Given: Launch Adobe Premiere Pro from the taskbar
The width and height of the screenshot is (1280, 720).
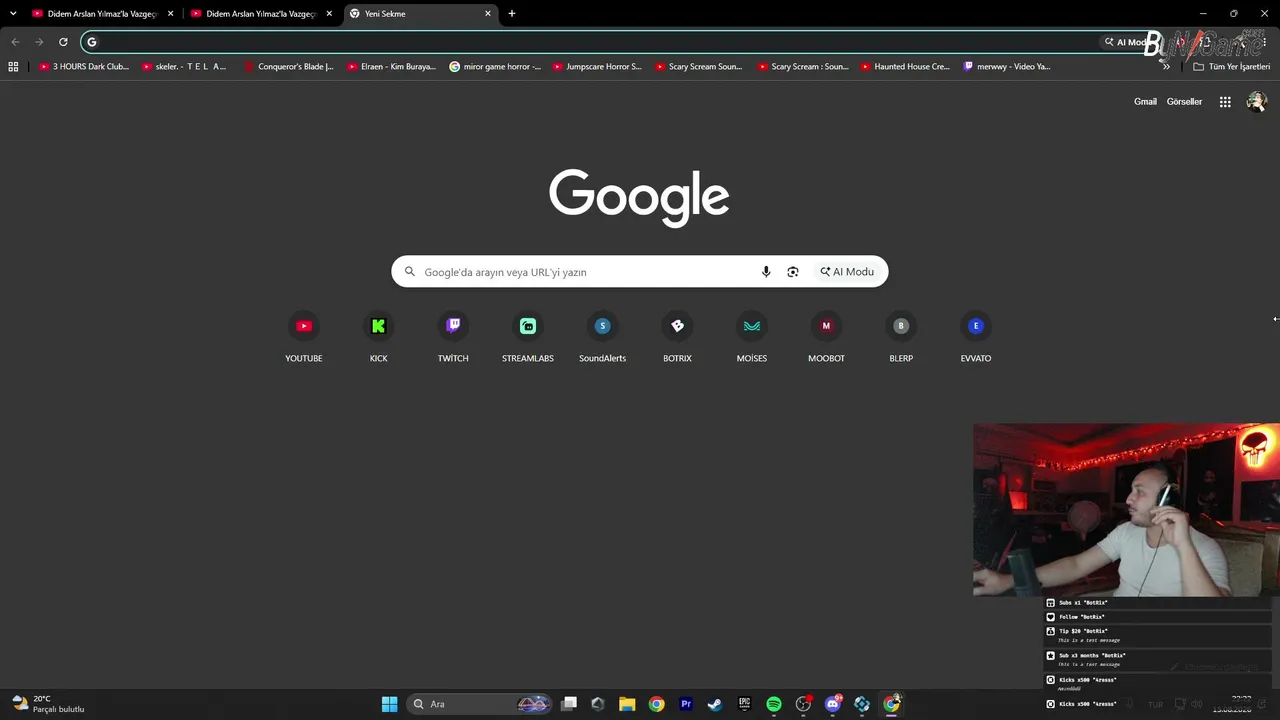Looking at the screenshot, I should click(686, 704).
